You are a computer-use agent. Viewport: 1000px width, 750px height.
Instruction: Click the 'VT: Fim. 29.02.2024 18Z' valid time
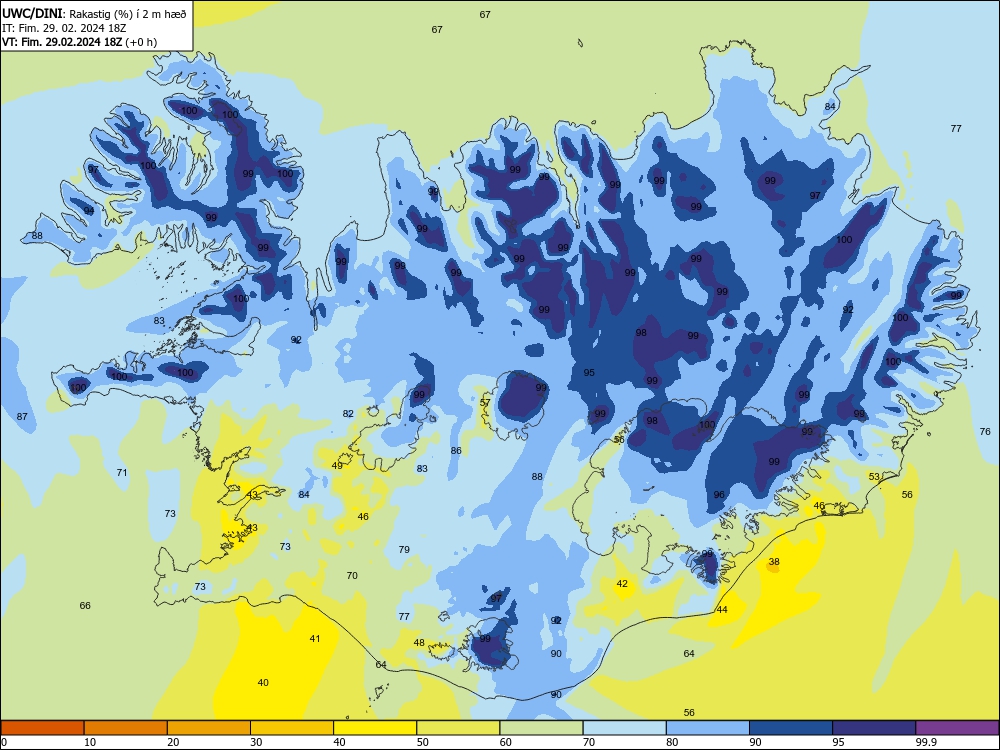point(62,42)
